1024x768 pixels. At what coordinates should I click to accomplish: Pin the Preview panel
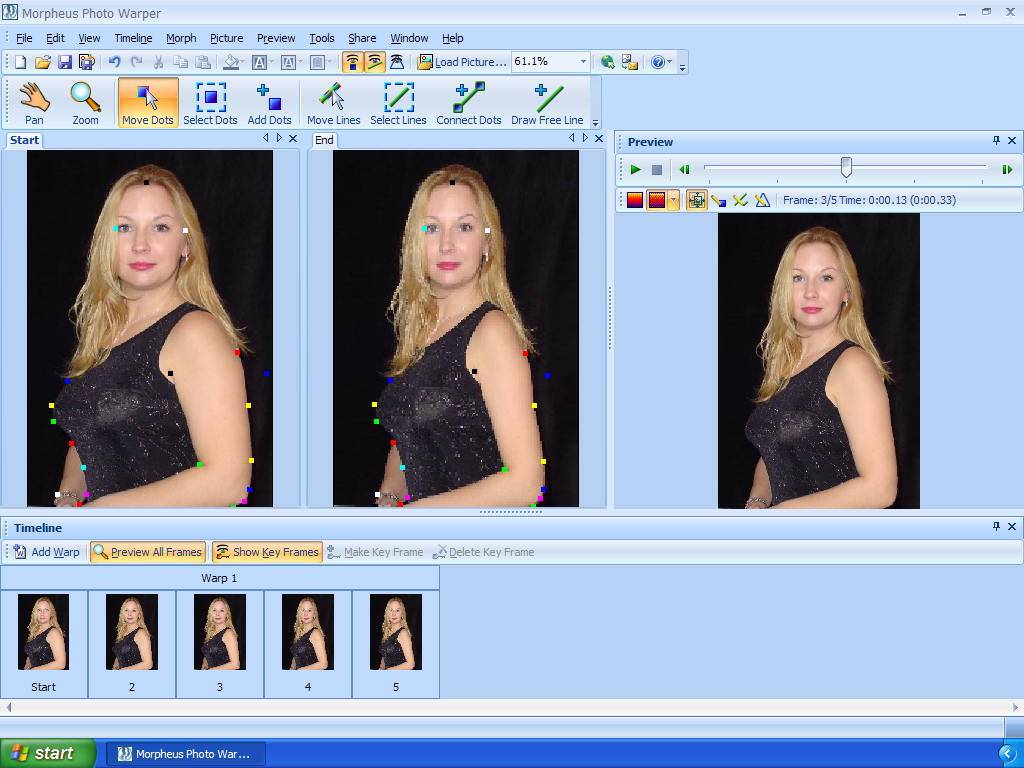[996, 142]
